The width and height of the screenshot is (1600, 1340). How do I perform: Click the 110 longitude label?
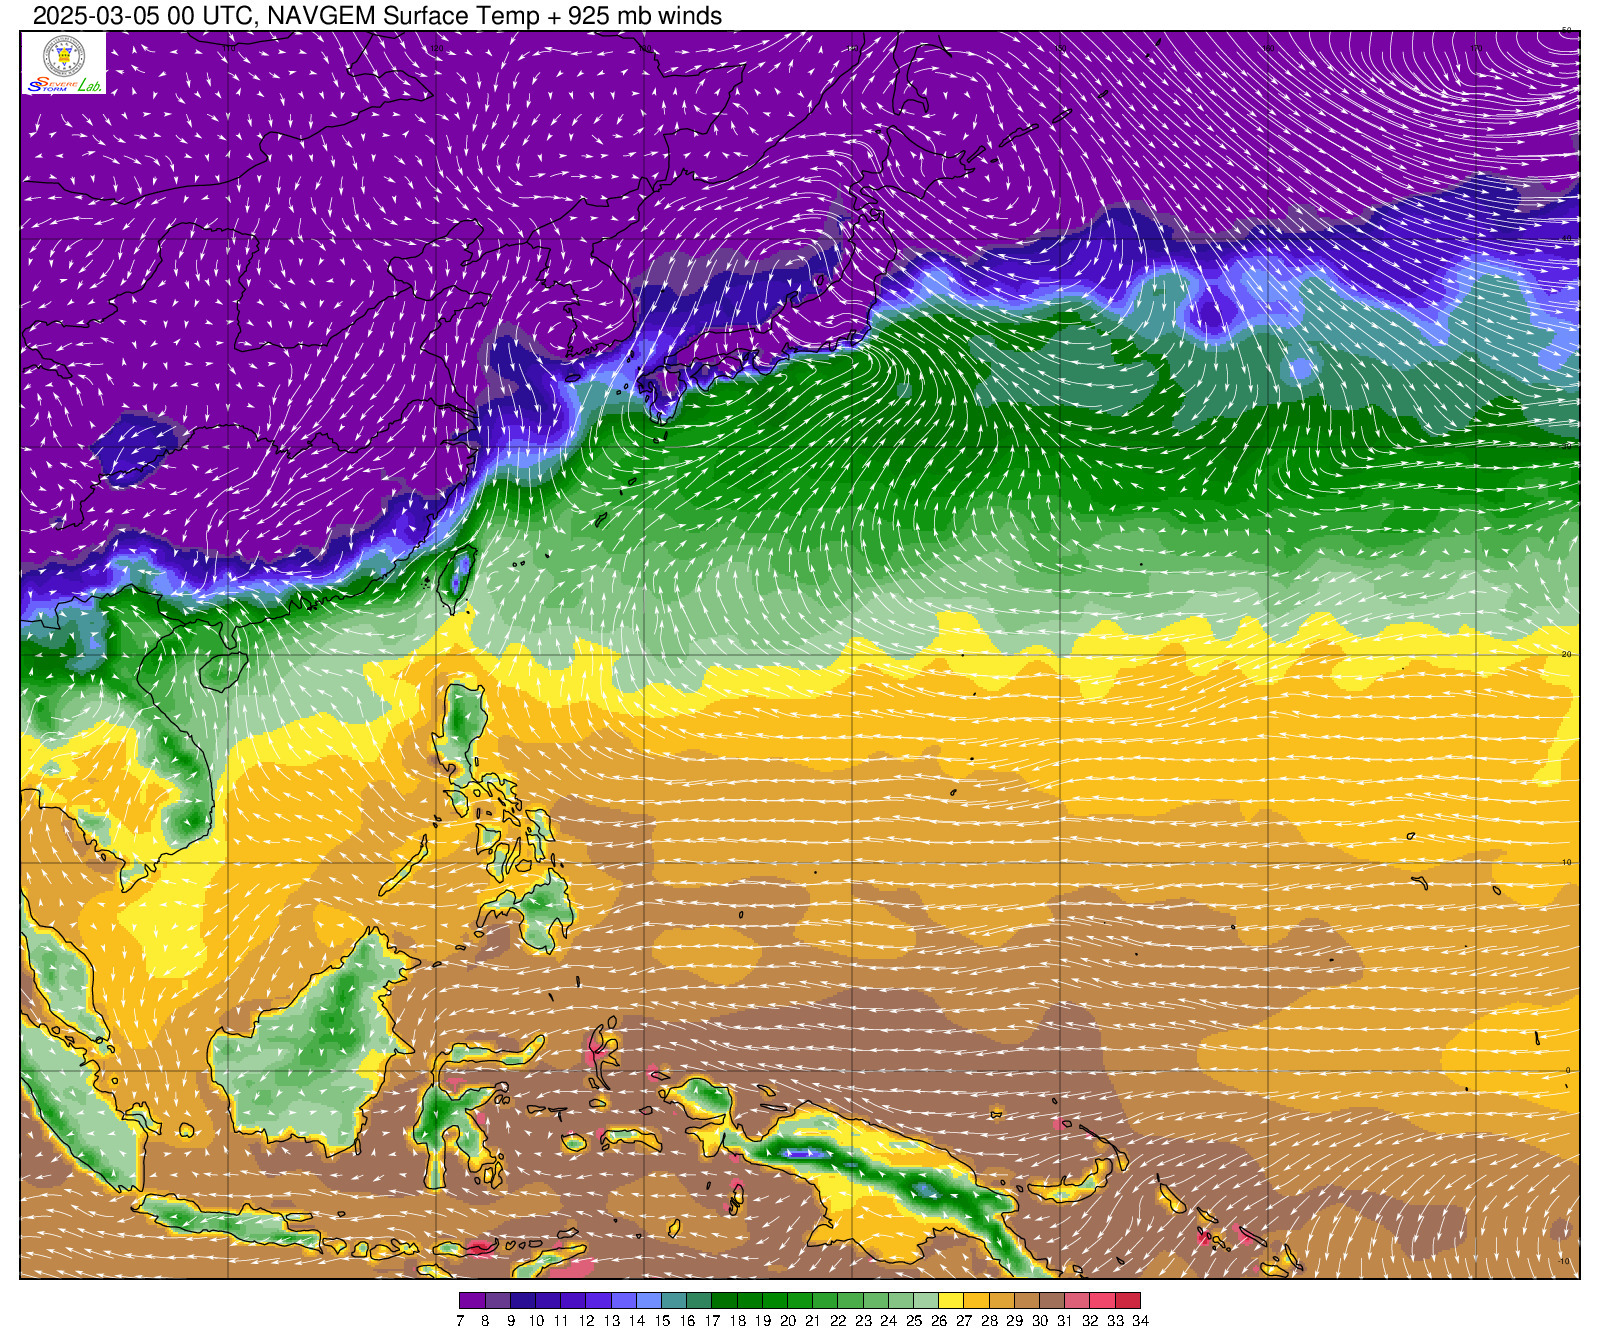click(x=229, y=48)
